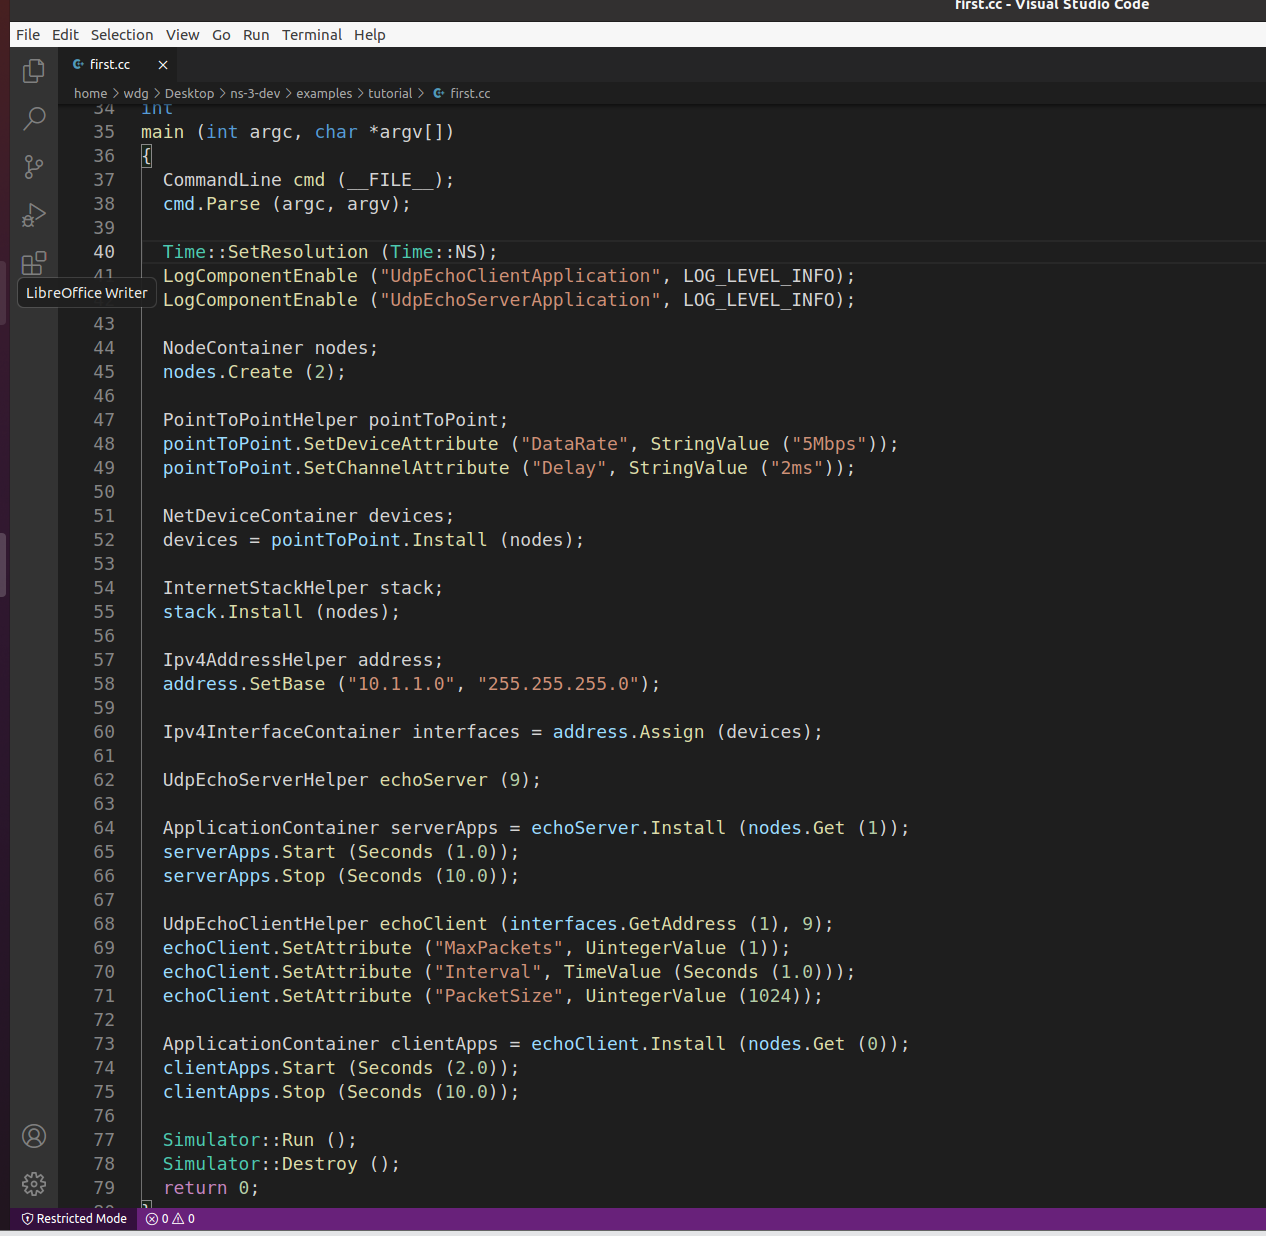1266x1236 pixels.
Task: Click Restricted Mode in the status bar
Action: point(74,1219)
